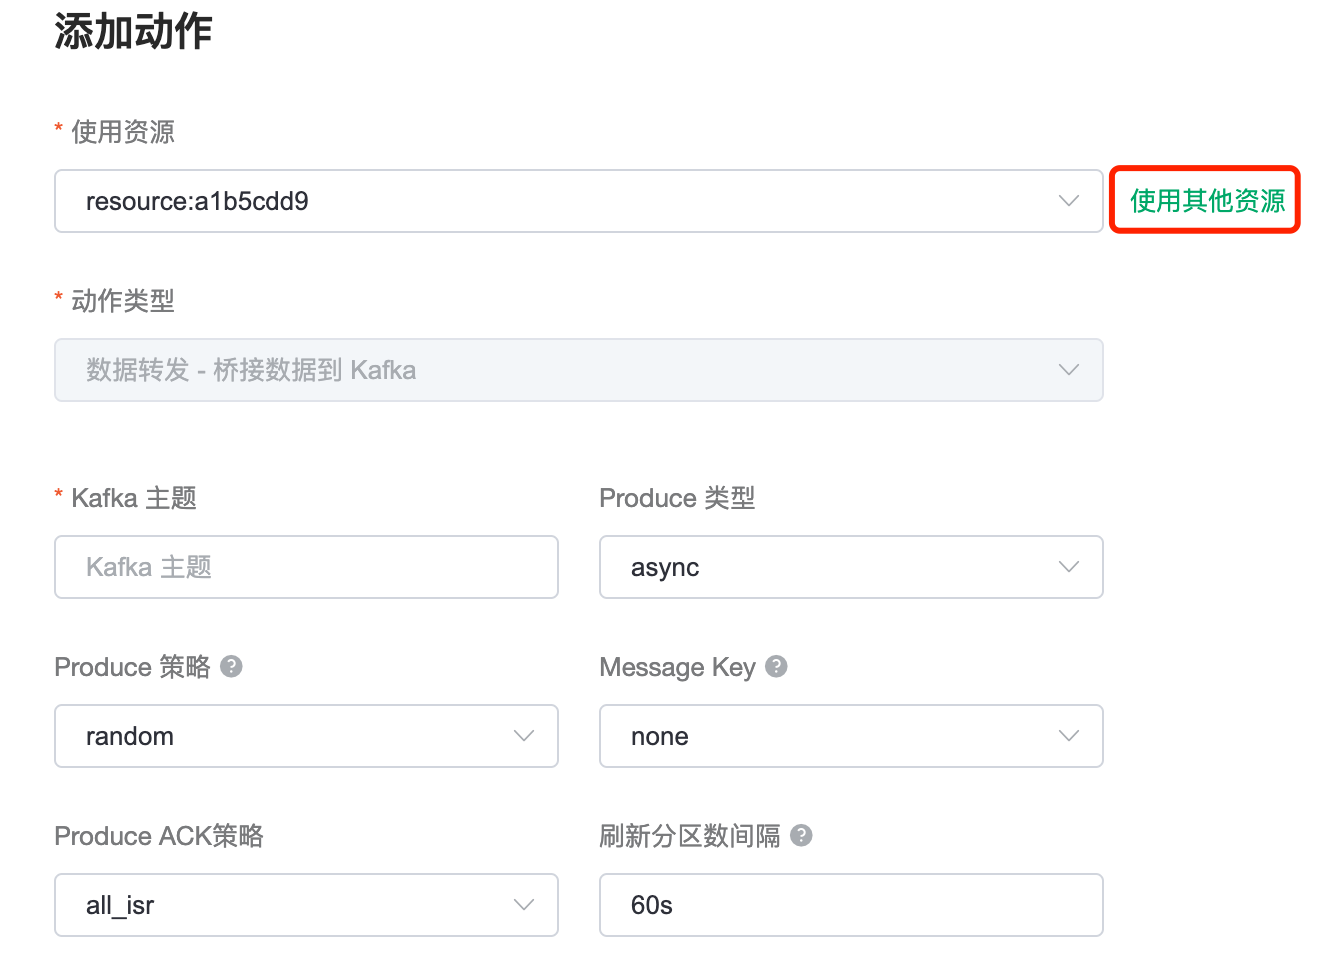1340x962 pixels.
Task: Open the dropdown showing none
Action: point(830,736)
